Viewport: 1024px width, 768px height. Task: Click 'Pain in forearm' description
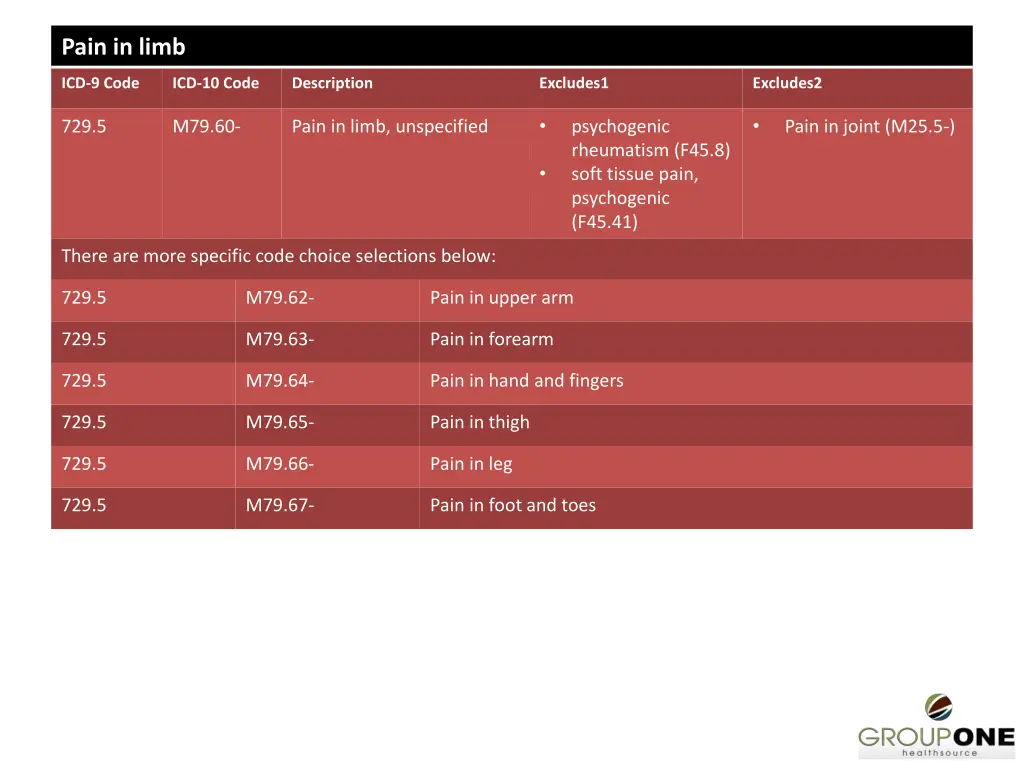(491, 339)
